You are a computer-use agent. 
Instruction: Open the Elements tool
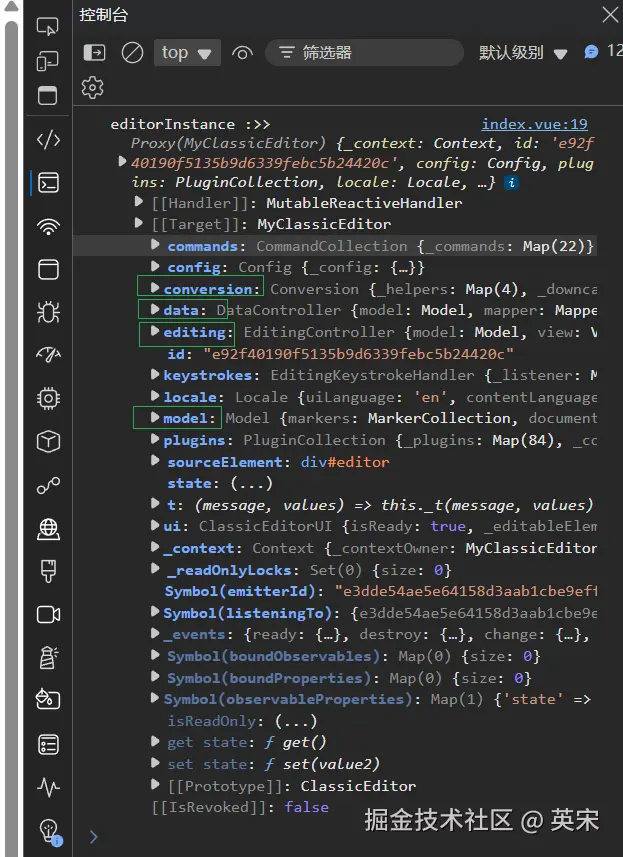[48, 140]
